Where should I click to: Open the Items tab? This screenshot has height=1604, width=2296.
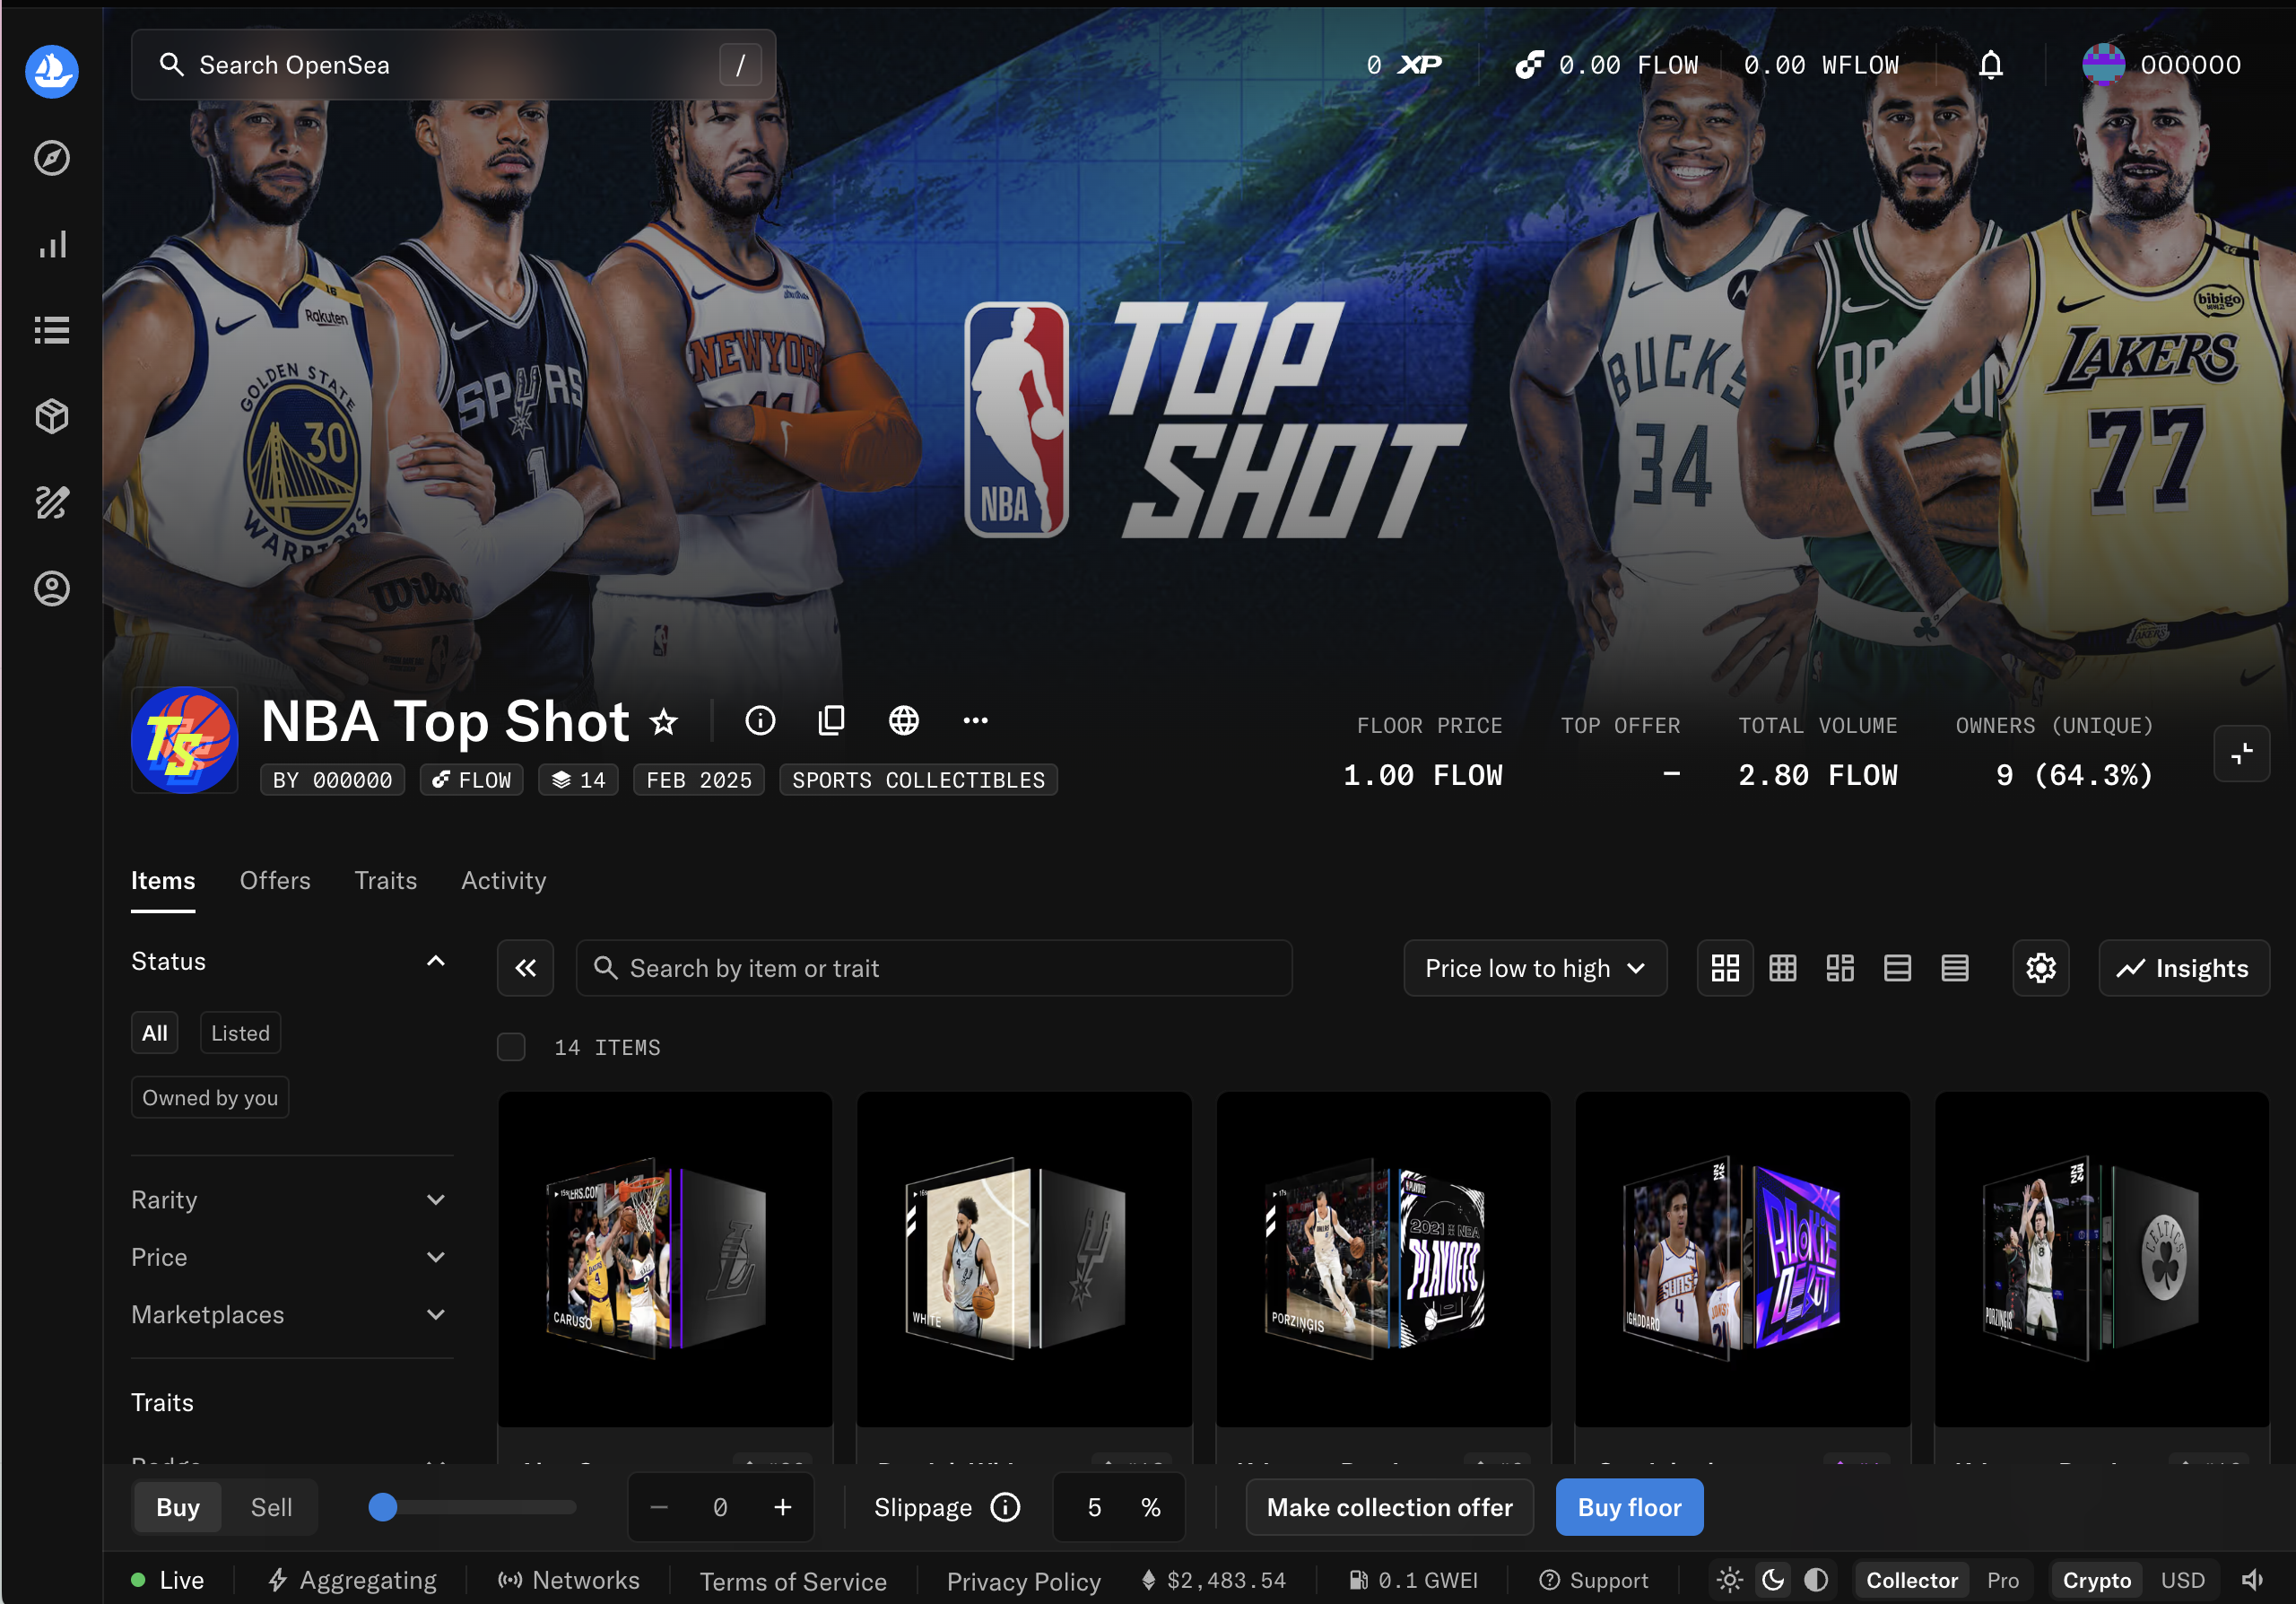point(163,880)
